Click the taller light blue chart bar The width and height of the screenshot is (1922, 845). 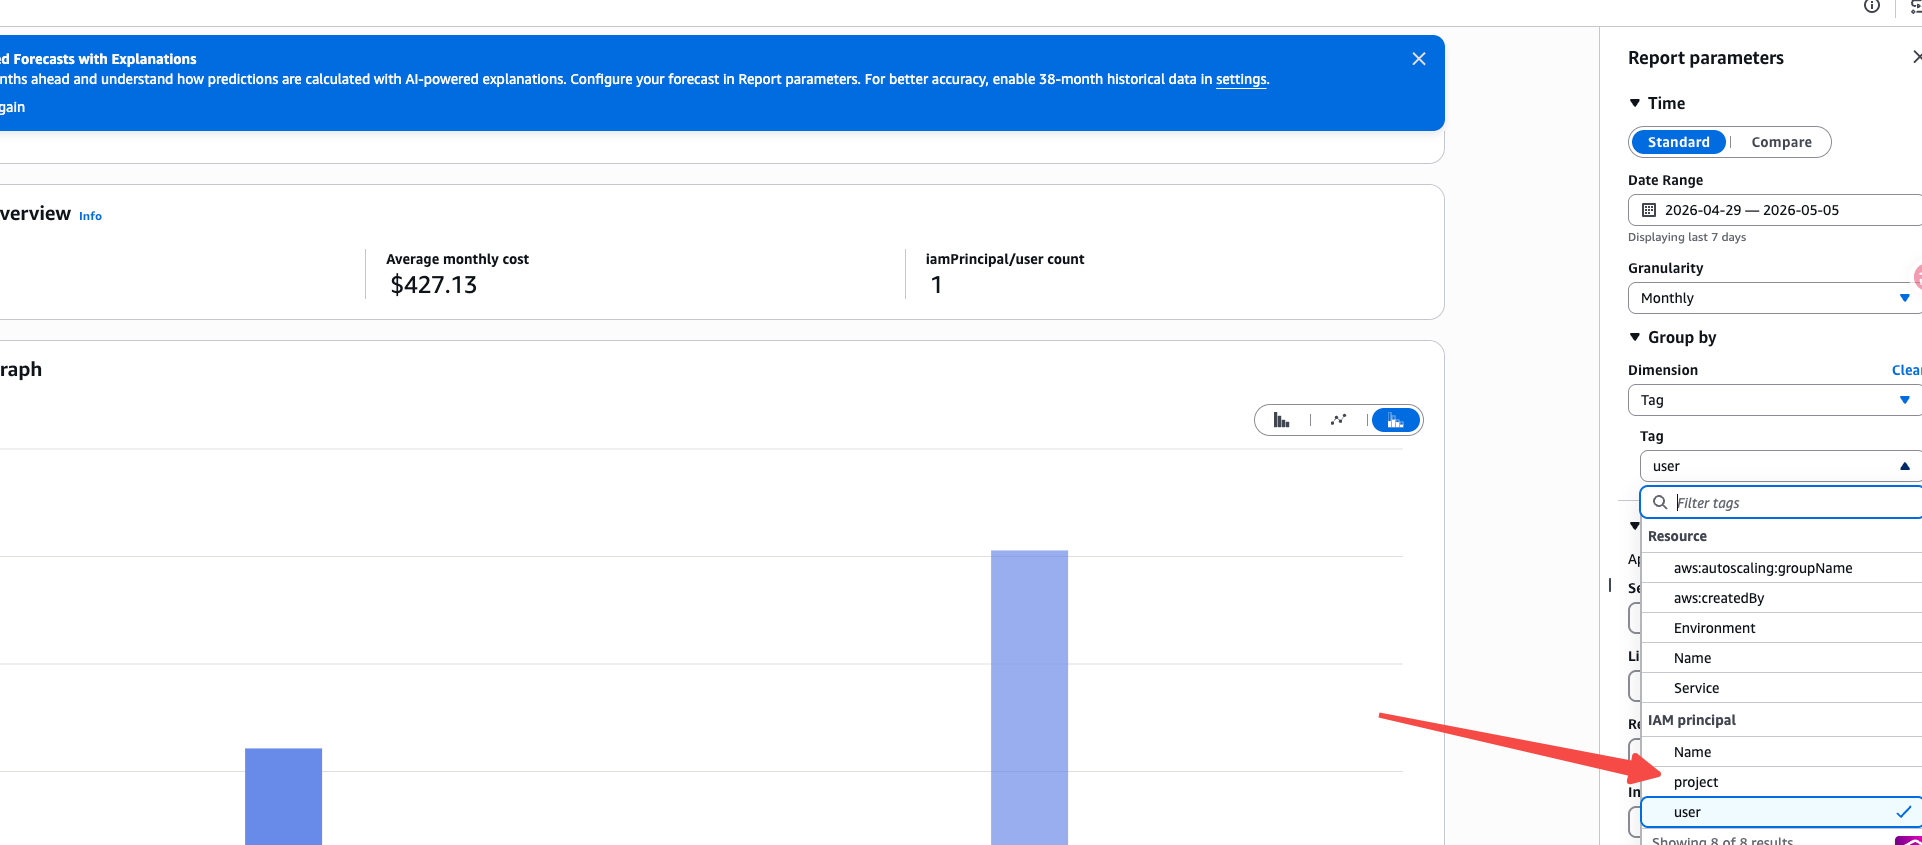(1029, 698)
